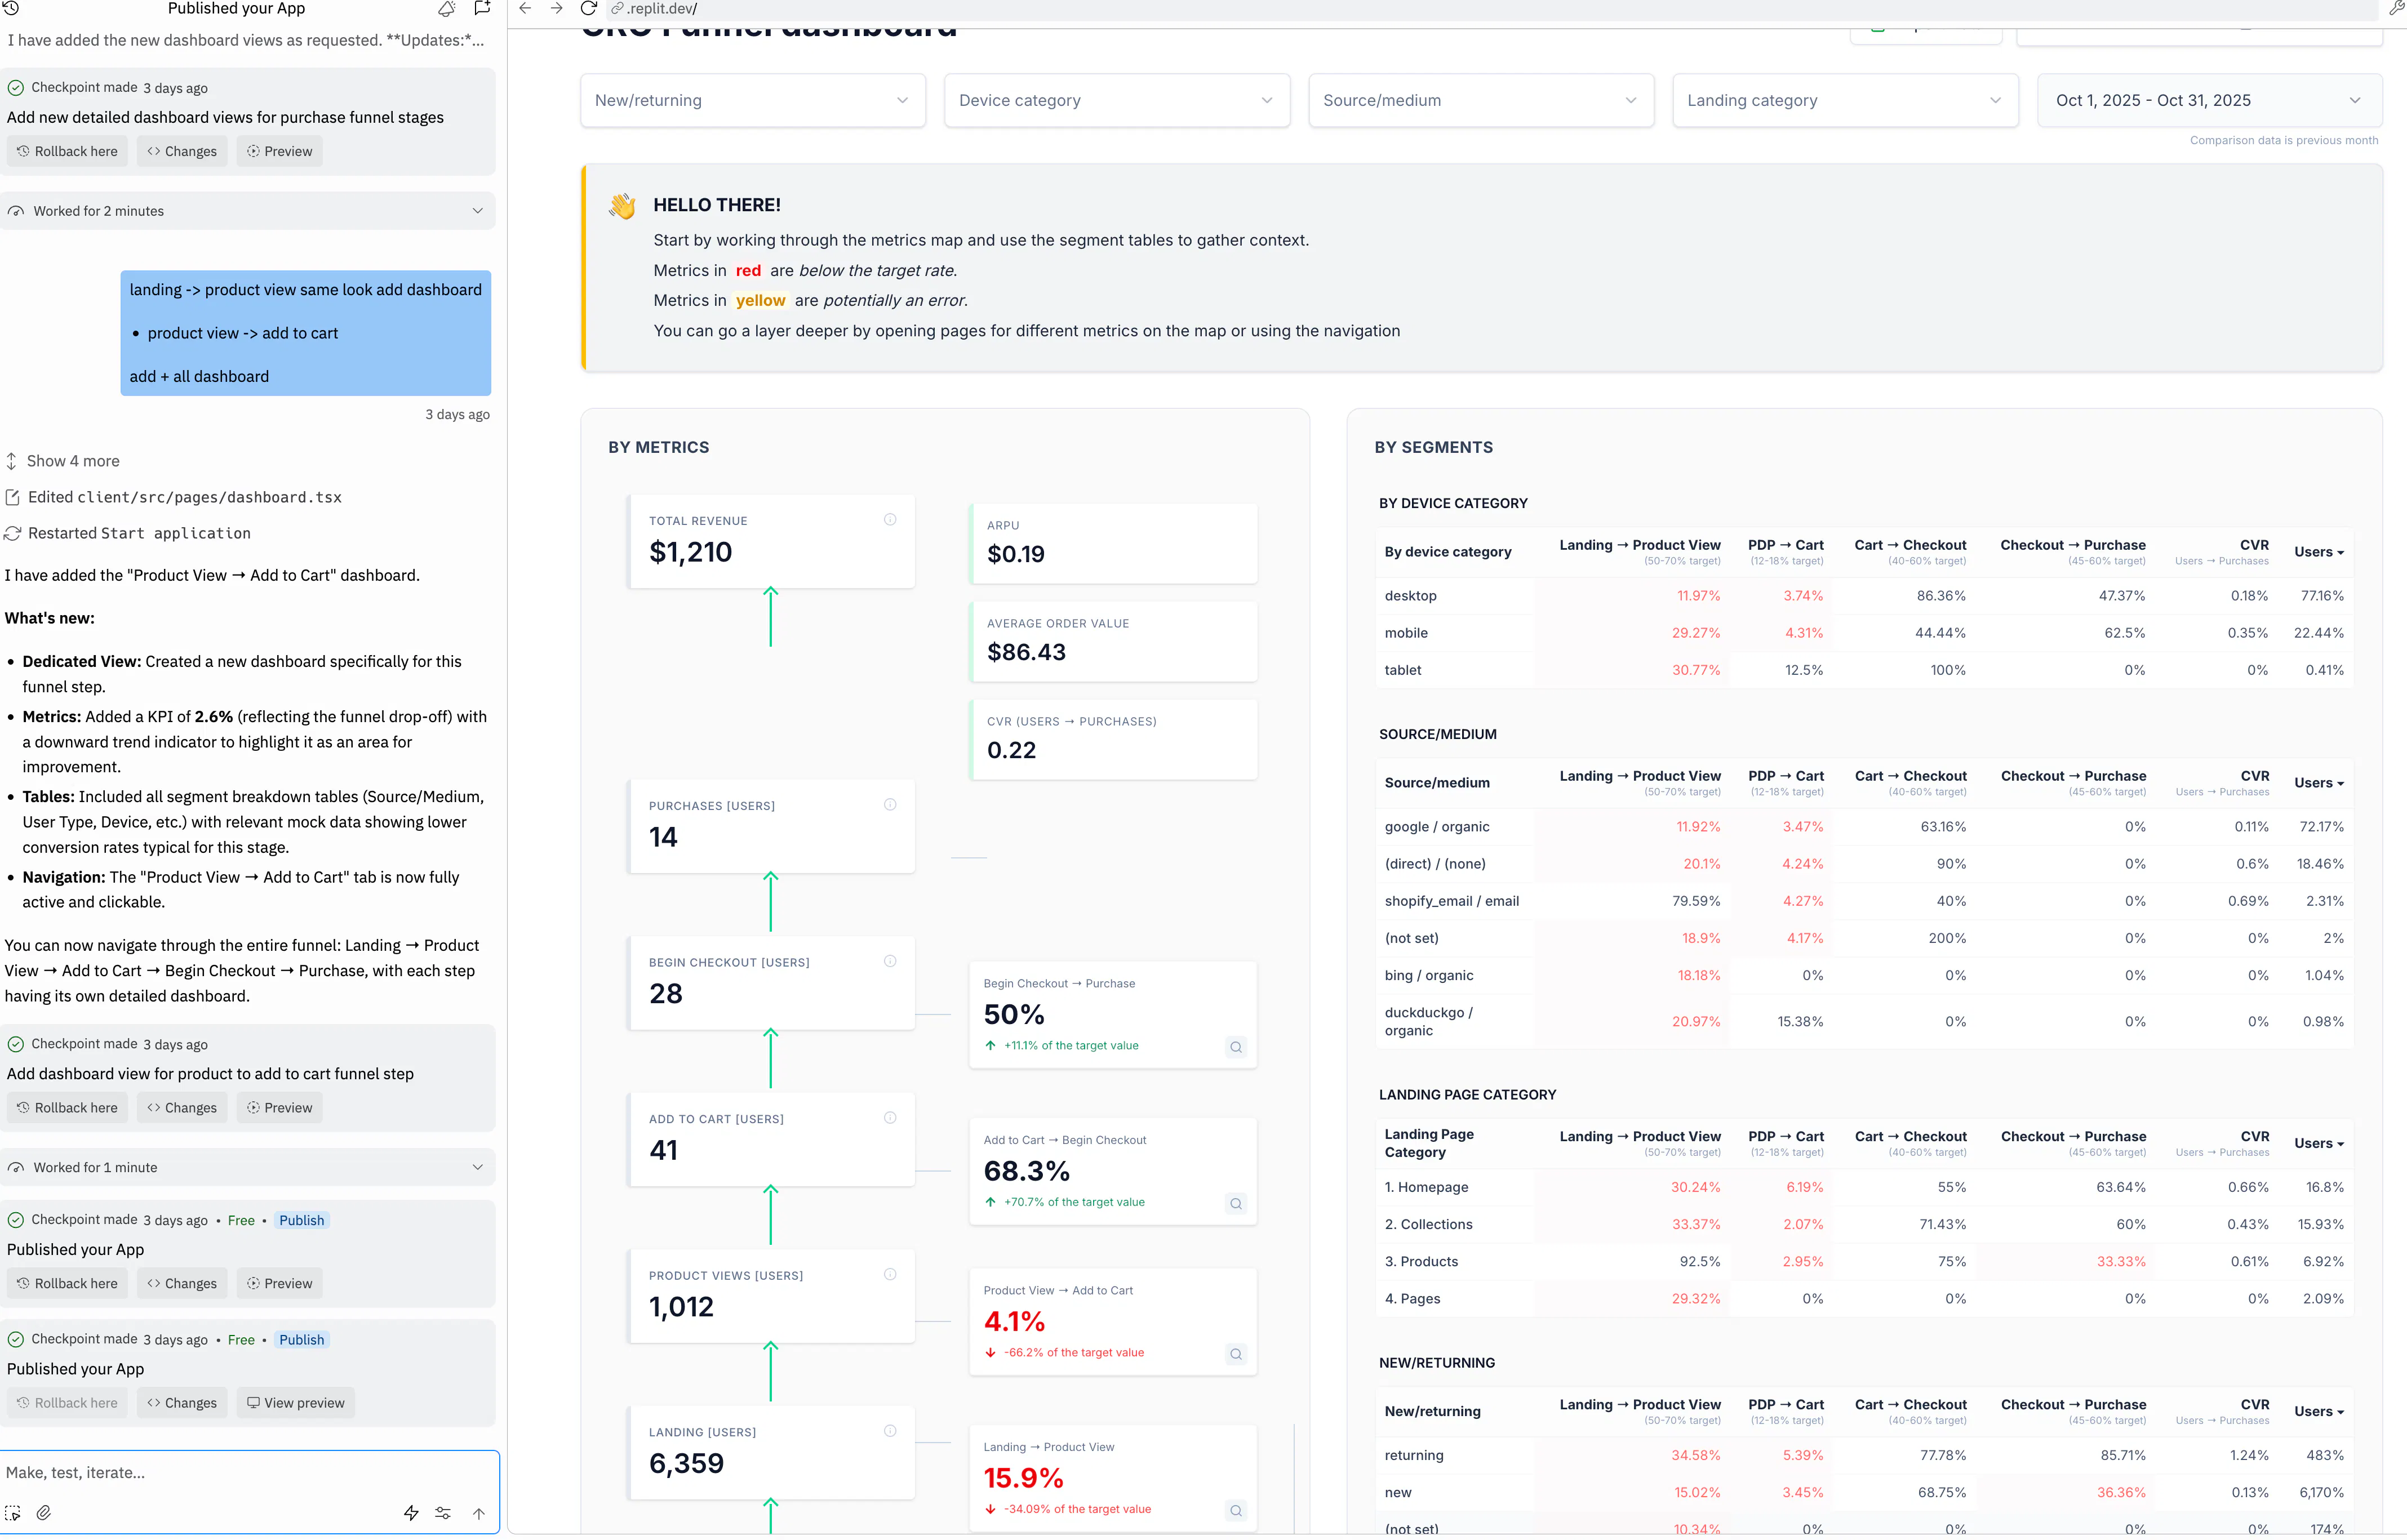The width and height of the screenshot is (2407, 1540).
Task: Expand 'Show 4 more' in chat
Action: click(x=63, y=461)
